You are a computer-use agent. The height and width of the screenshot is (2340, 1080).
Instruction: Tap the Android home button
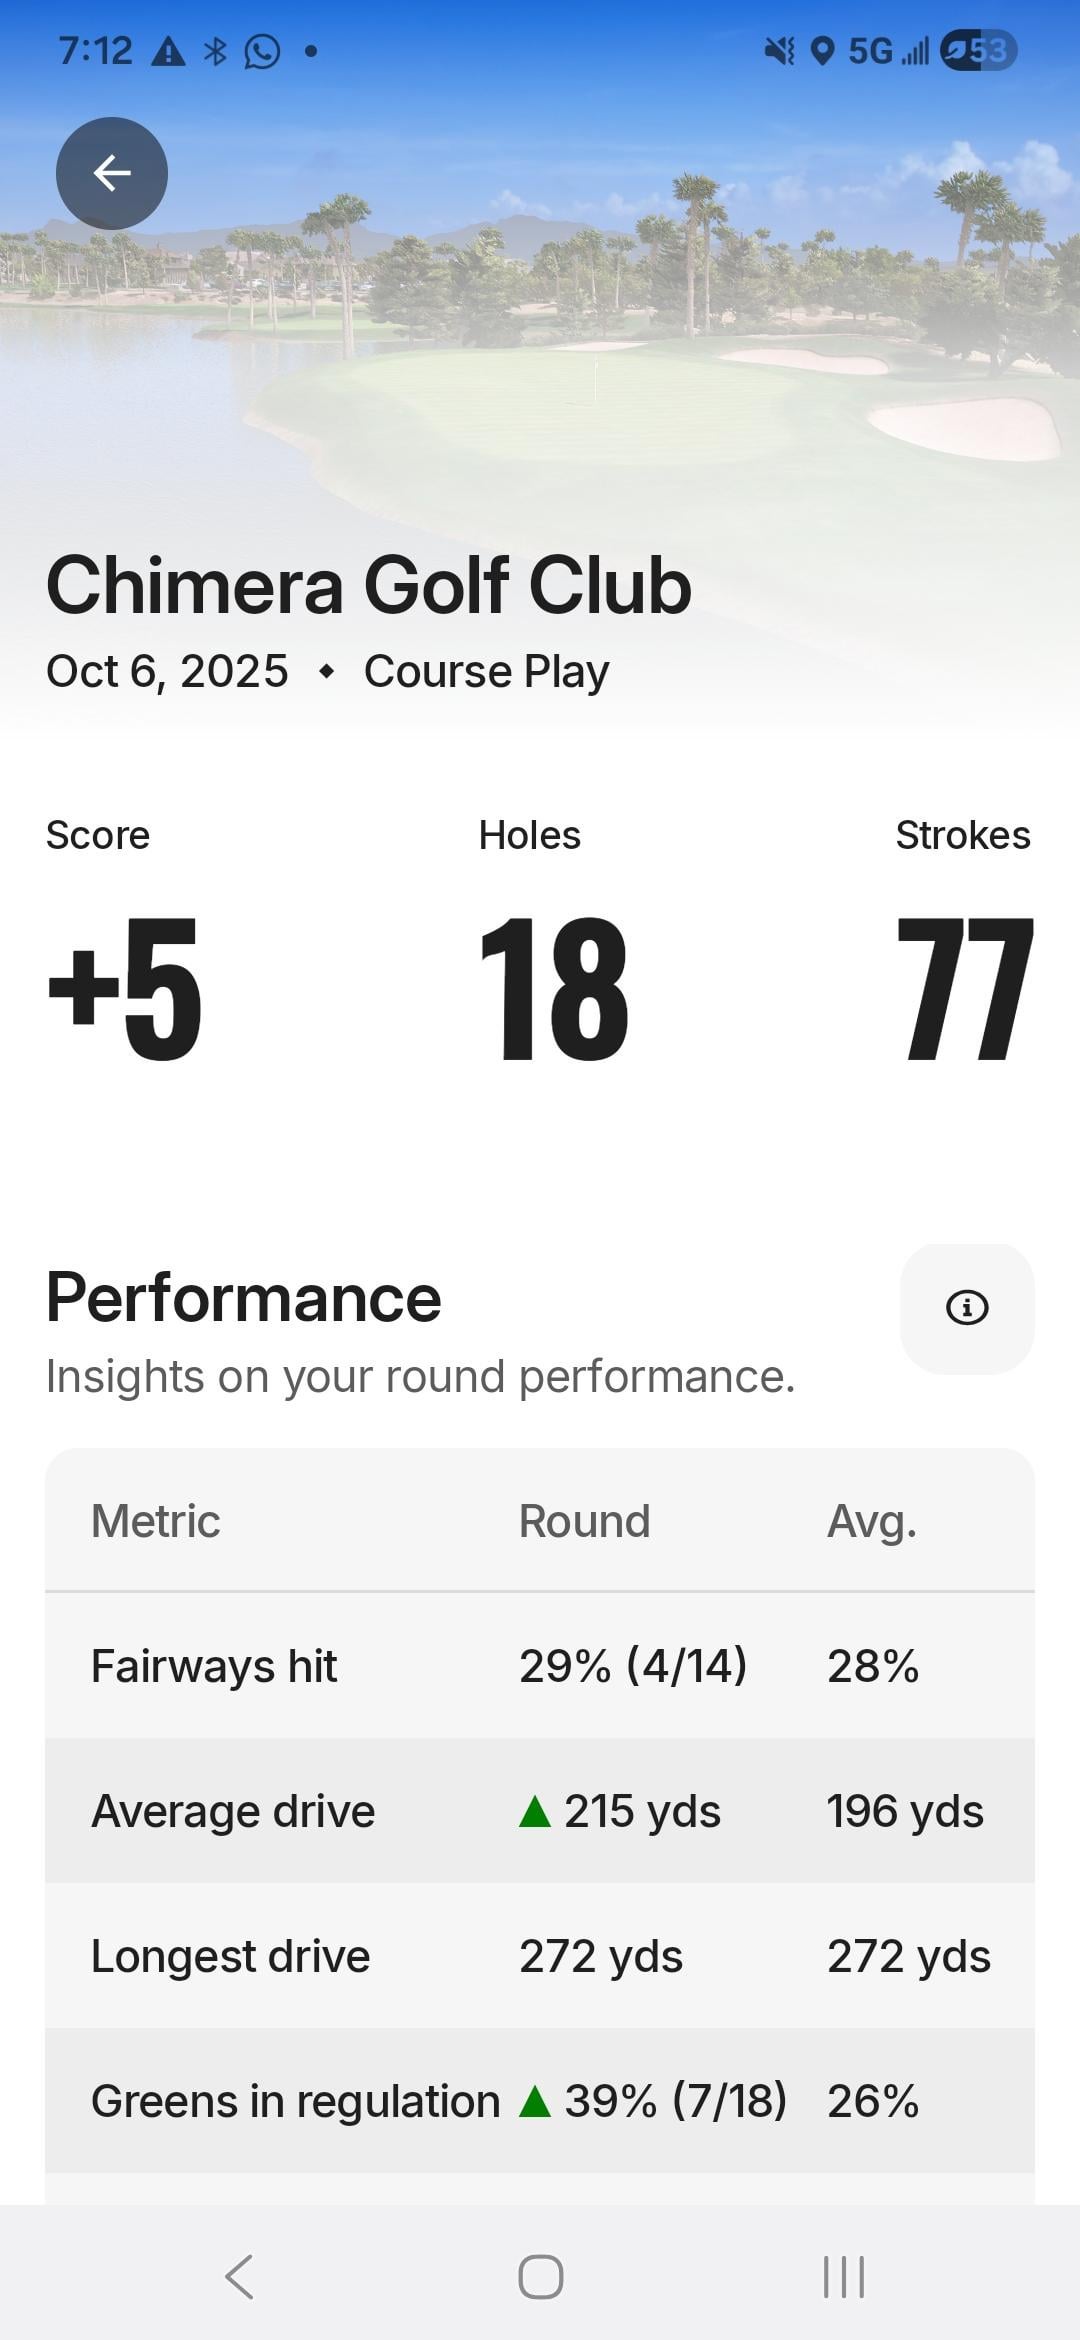pyautogui.click(x=540, y=2277)
